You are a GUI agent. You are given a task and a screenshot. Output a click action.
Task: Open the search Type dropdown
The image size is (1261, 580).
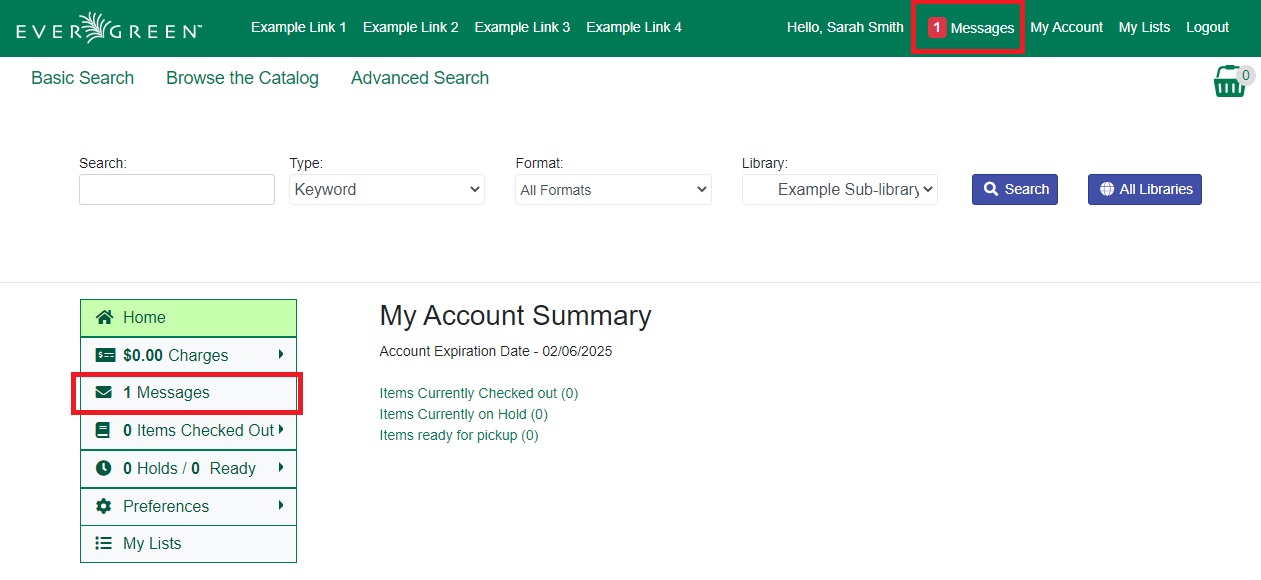[386, 190]
